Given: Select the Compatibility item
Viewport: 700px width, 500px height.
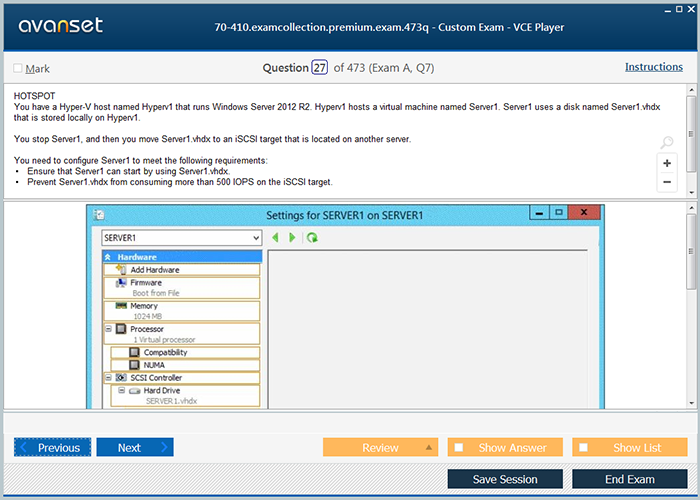Looking at the screenshot, I should point(185,352).
